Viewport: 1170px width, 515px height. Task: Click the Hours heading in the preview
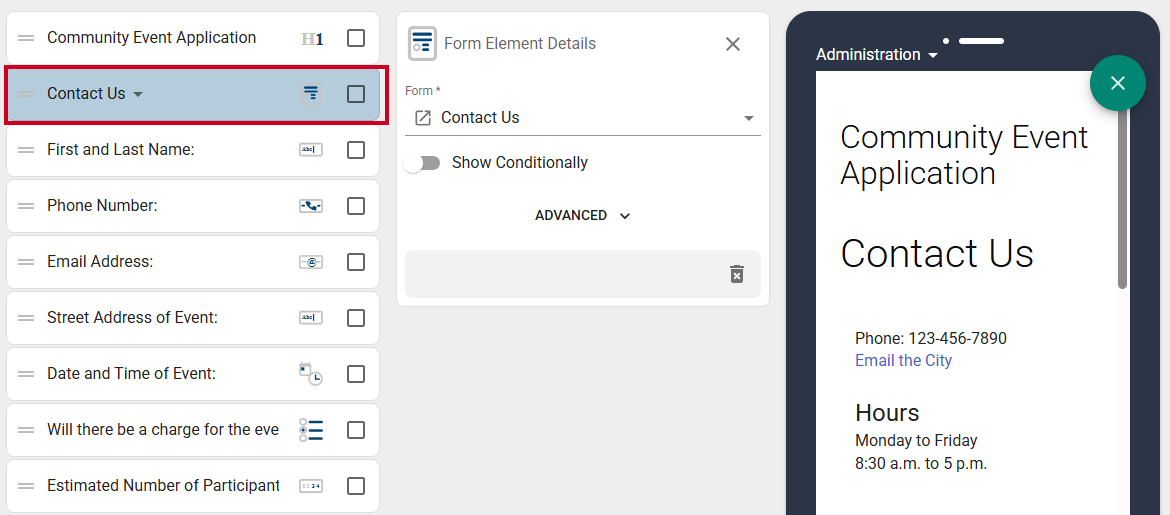tap(886, 413)
